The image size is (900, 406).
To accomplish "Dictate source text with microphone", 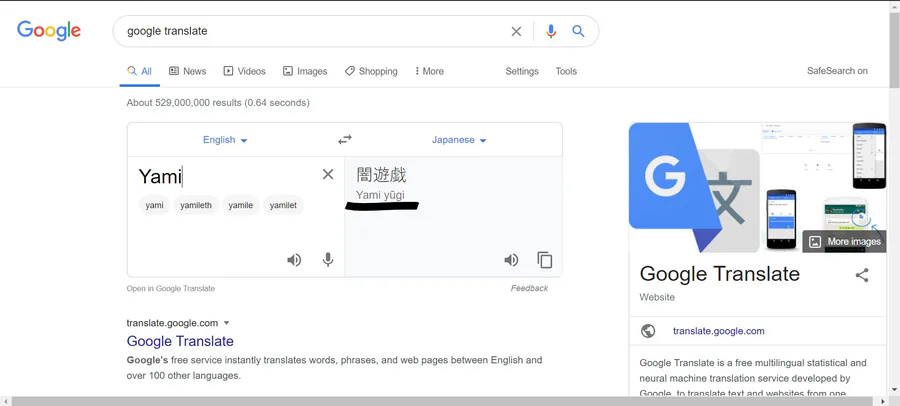I will coord(328,260).
